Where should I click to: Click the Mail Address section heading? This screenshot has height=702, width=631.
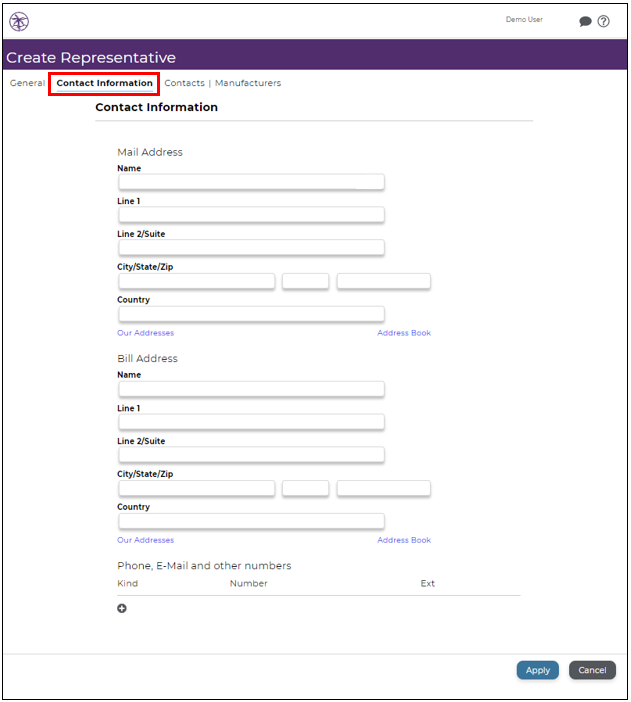150,152
